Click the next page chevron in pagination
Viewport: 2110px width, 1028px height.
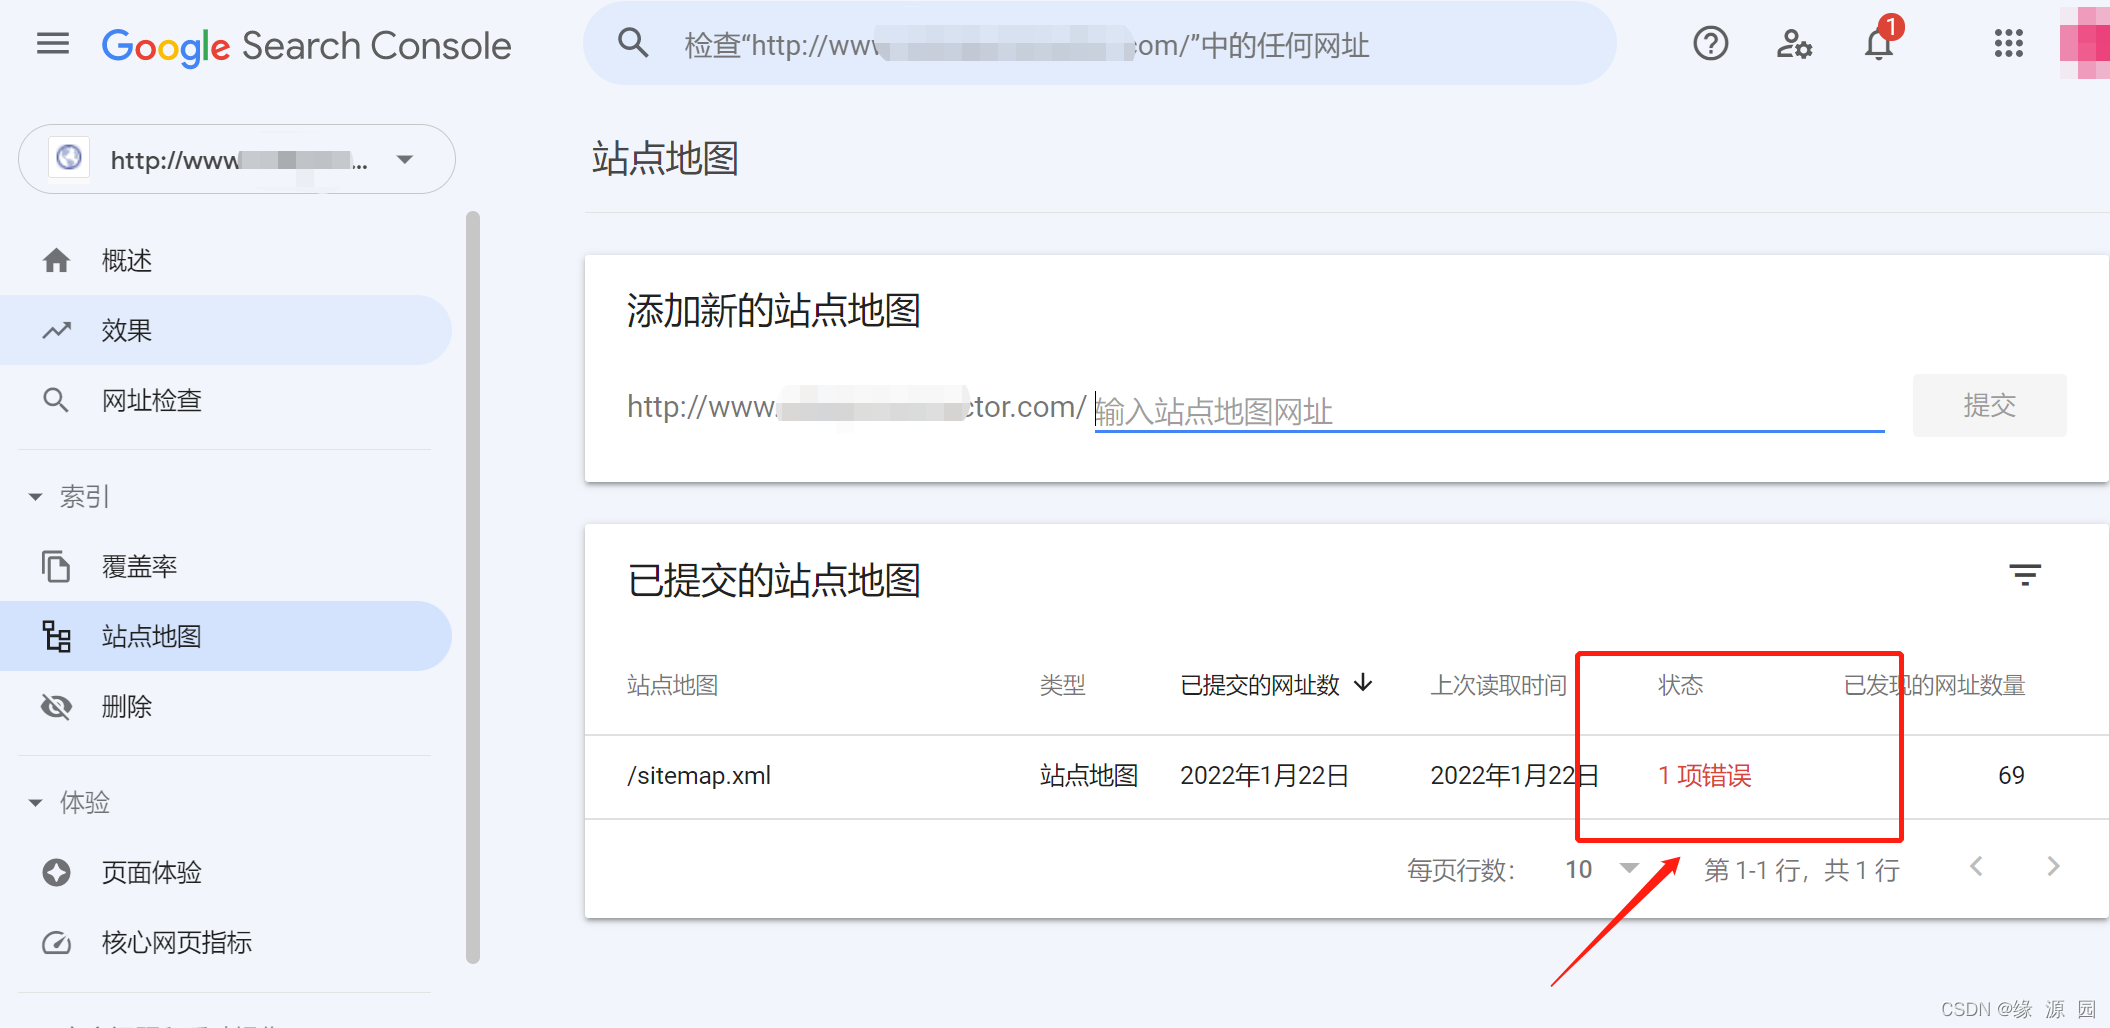pos(2053,866)
